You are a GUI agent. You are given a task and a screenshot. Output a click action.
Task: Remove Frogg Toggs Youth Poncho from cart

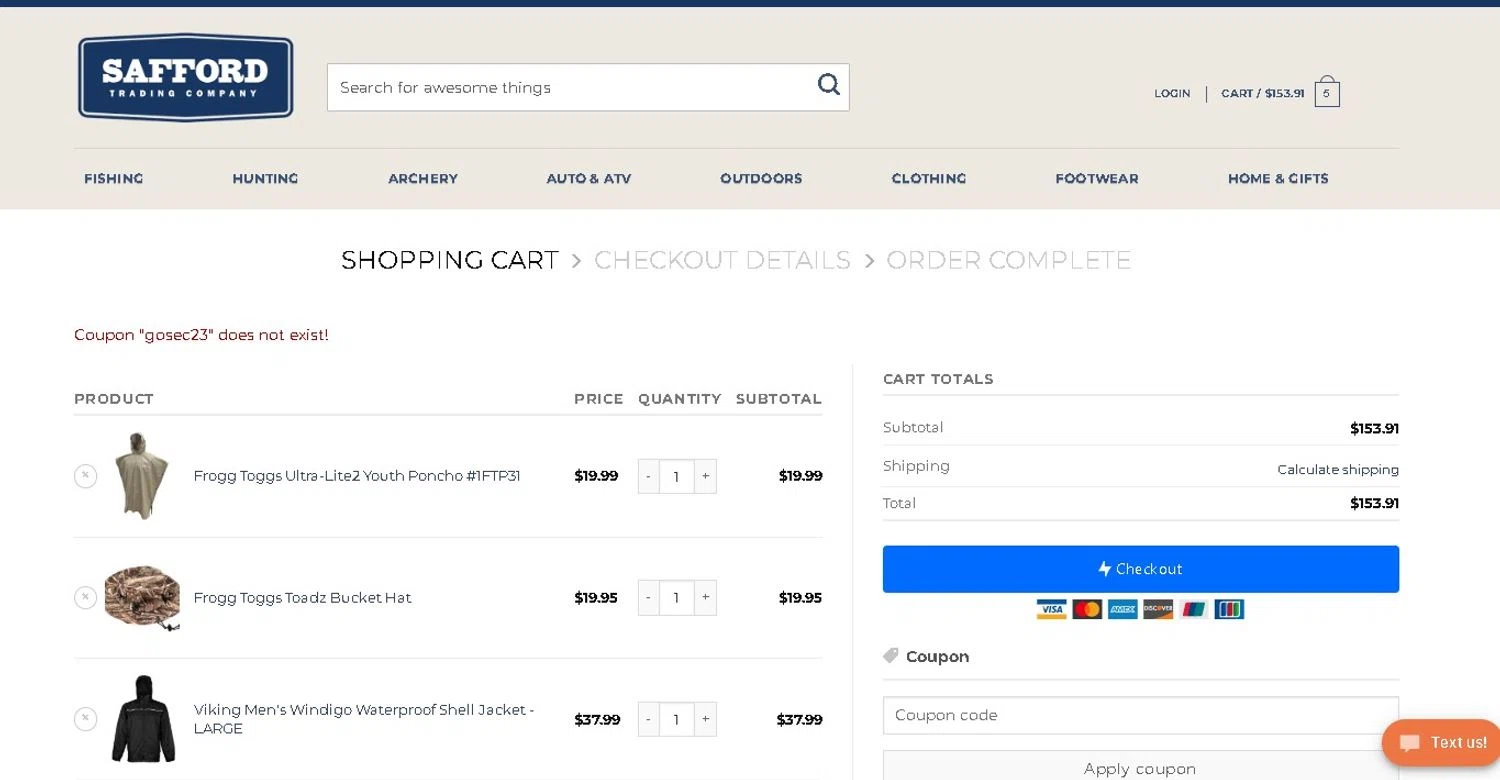85,476
